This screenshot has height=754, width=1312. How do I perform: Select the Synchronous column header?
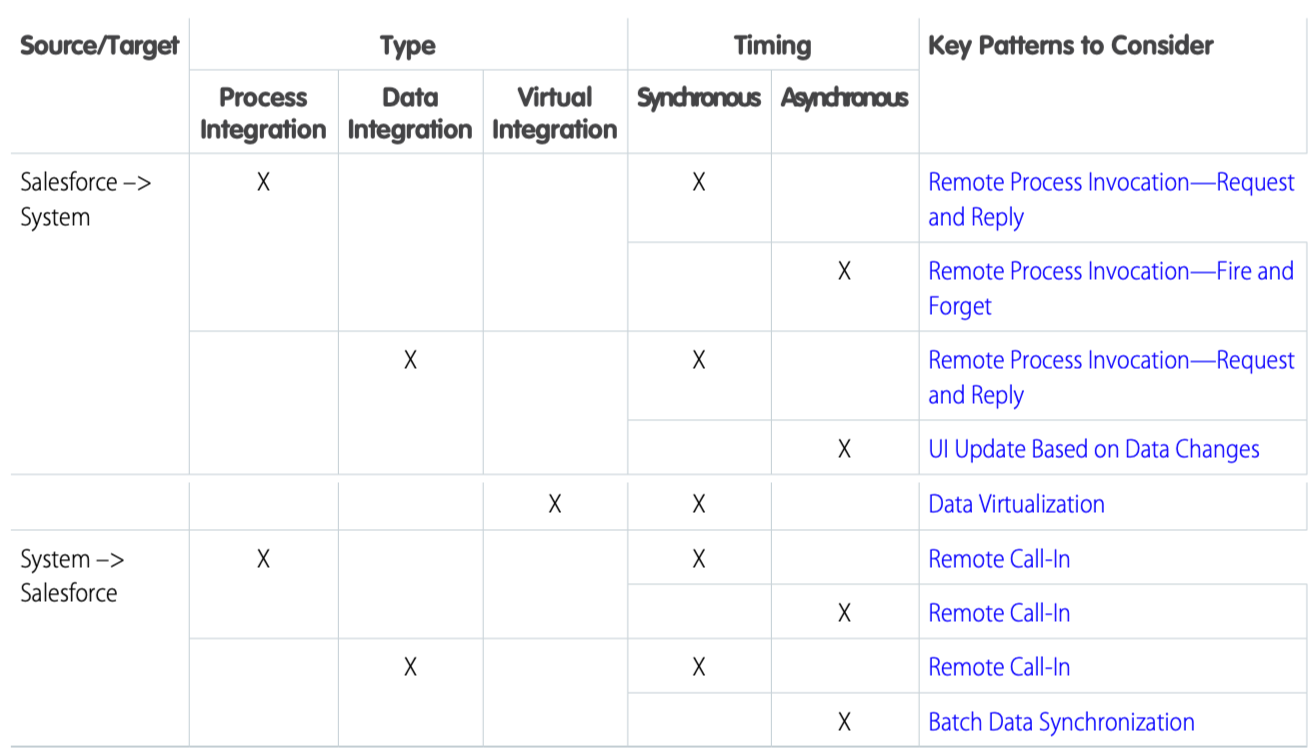[699, 98]
